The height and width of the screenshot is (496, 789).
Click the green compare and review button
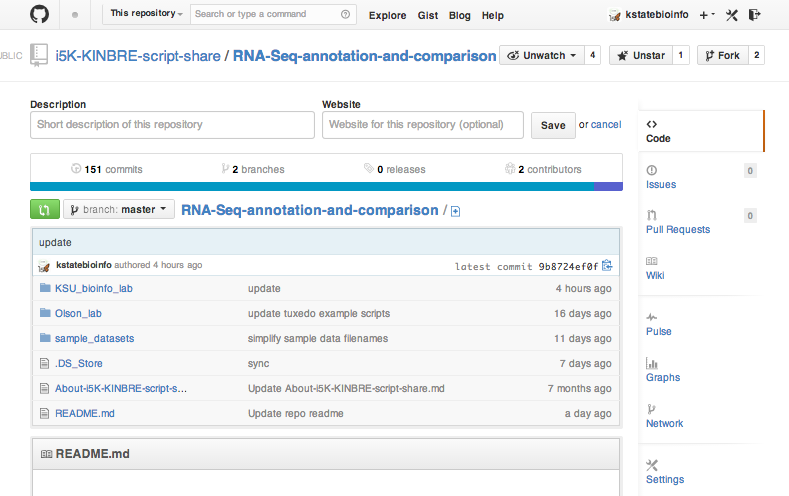point(45,209)
